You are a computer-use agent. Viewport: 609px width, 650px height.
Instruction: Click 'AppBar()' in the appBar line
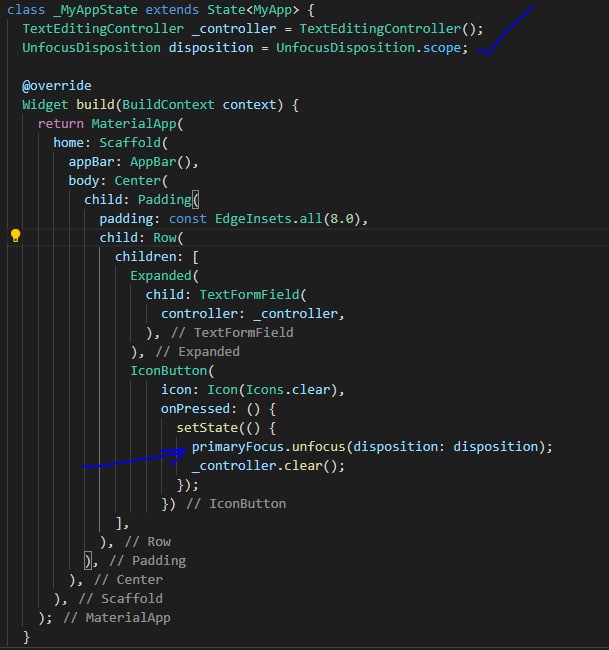[x=161, y=162]
